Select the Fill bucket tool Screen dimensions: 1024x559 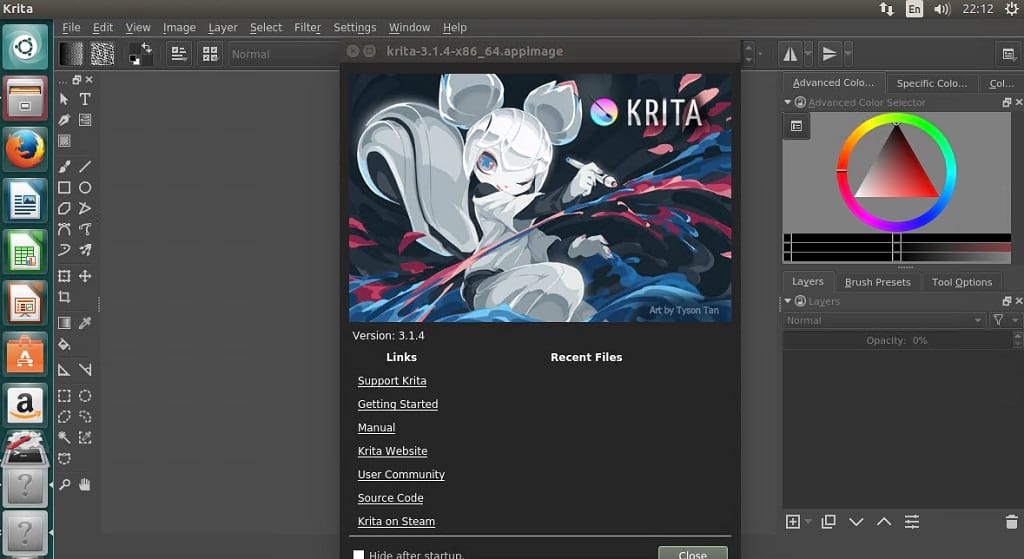tap(64, 344)
